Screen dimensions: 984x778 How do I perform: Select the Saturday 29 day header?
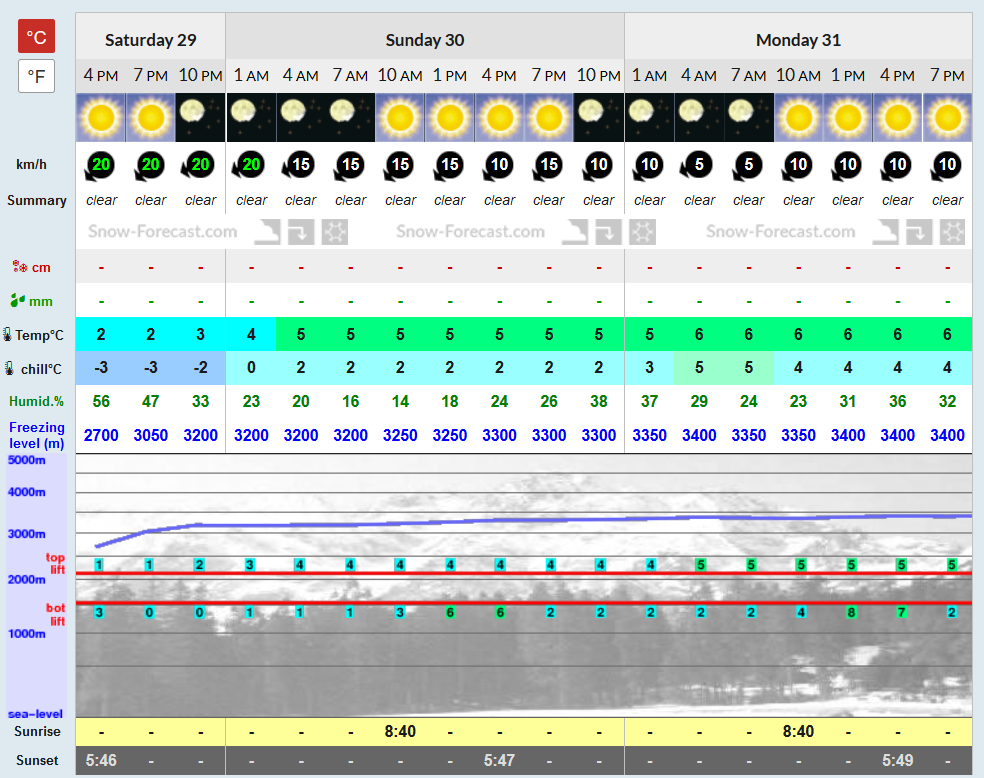click(151, 40)
